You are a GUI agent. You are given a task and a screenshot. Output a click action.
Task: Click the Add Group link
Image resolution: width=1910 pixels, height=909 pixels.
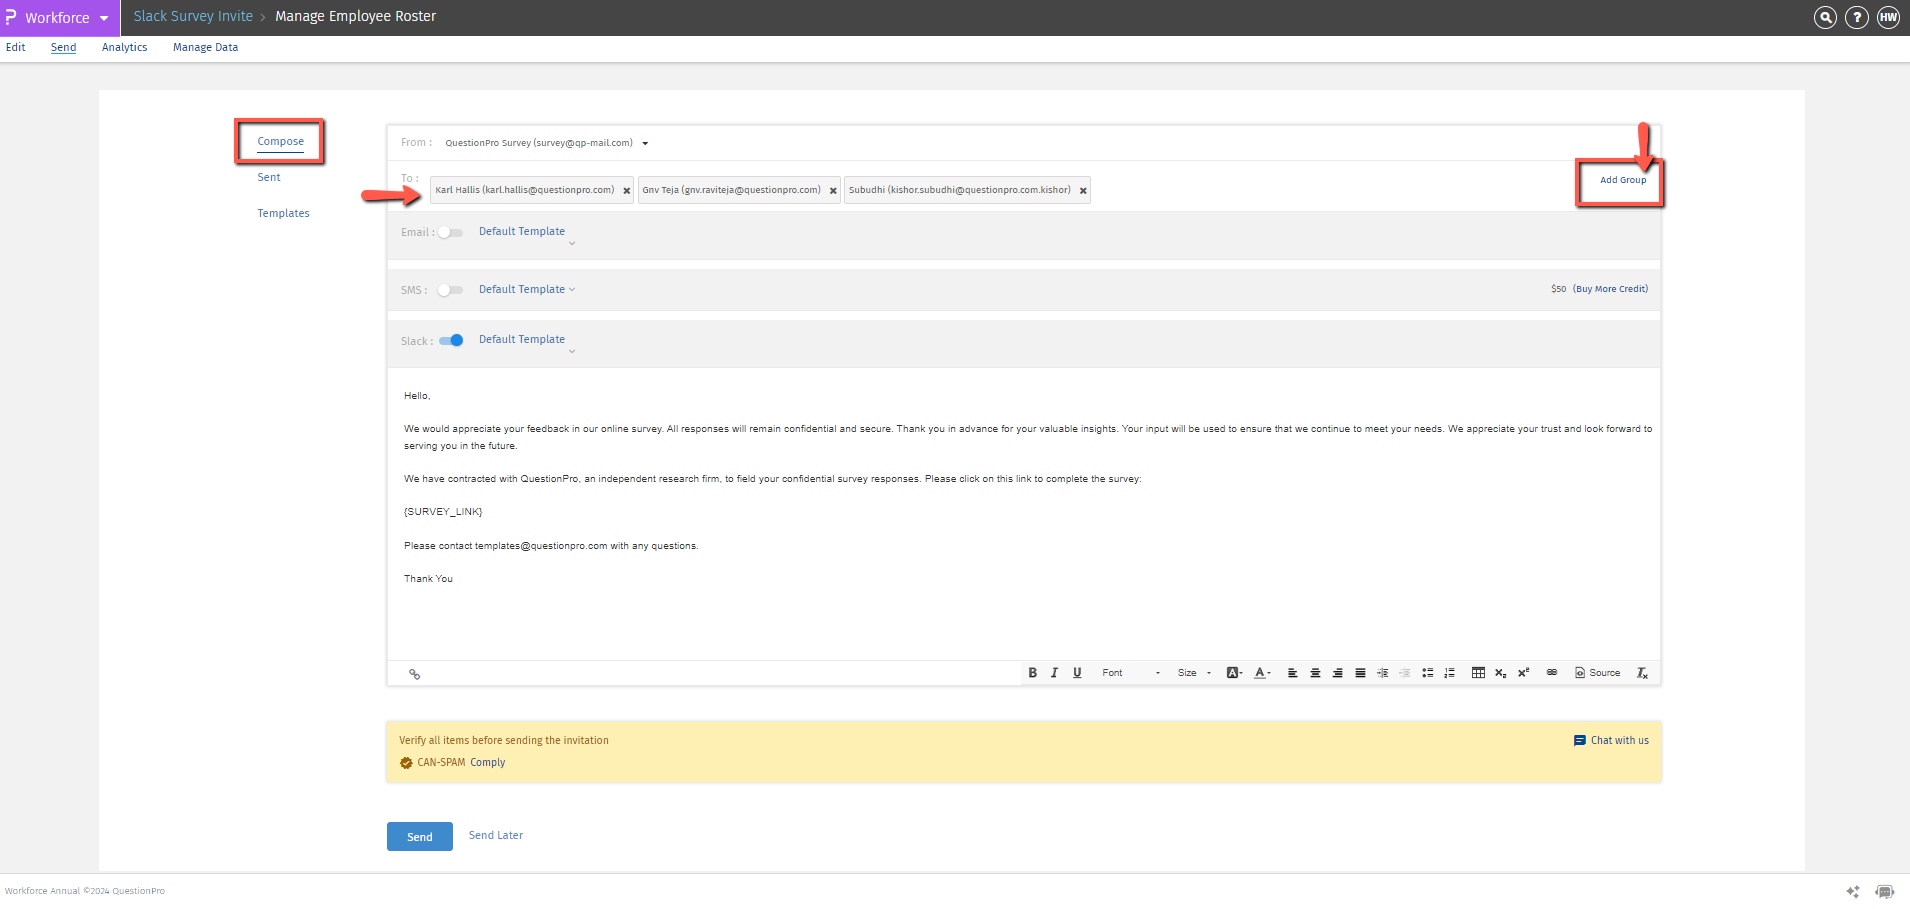click(1622, 180)
